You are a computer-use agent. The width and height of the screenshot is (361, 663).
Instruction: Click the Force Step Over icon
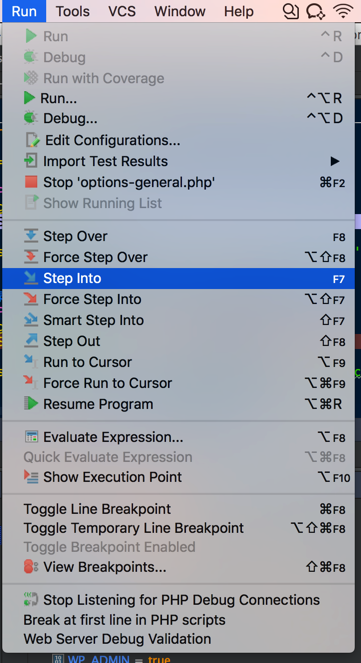pos(31,257)
